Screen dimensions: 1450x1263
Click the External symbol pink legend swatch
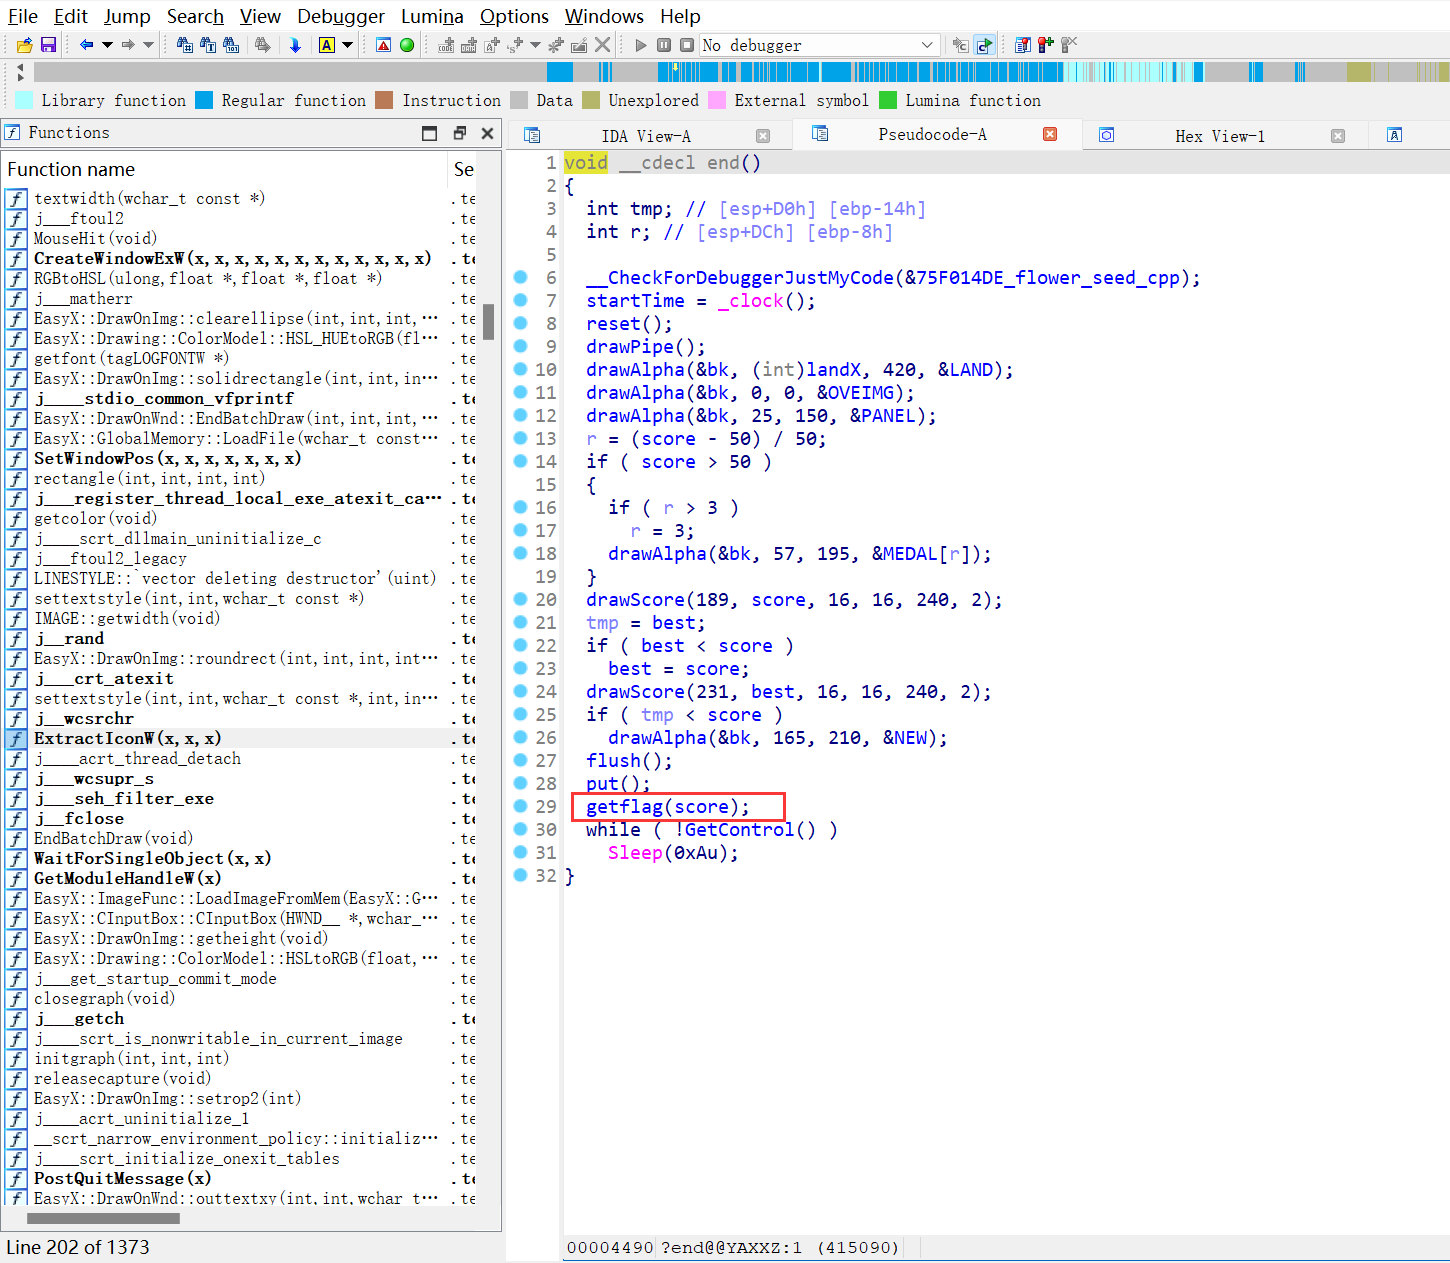tap(717, 100)
